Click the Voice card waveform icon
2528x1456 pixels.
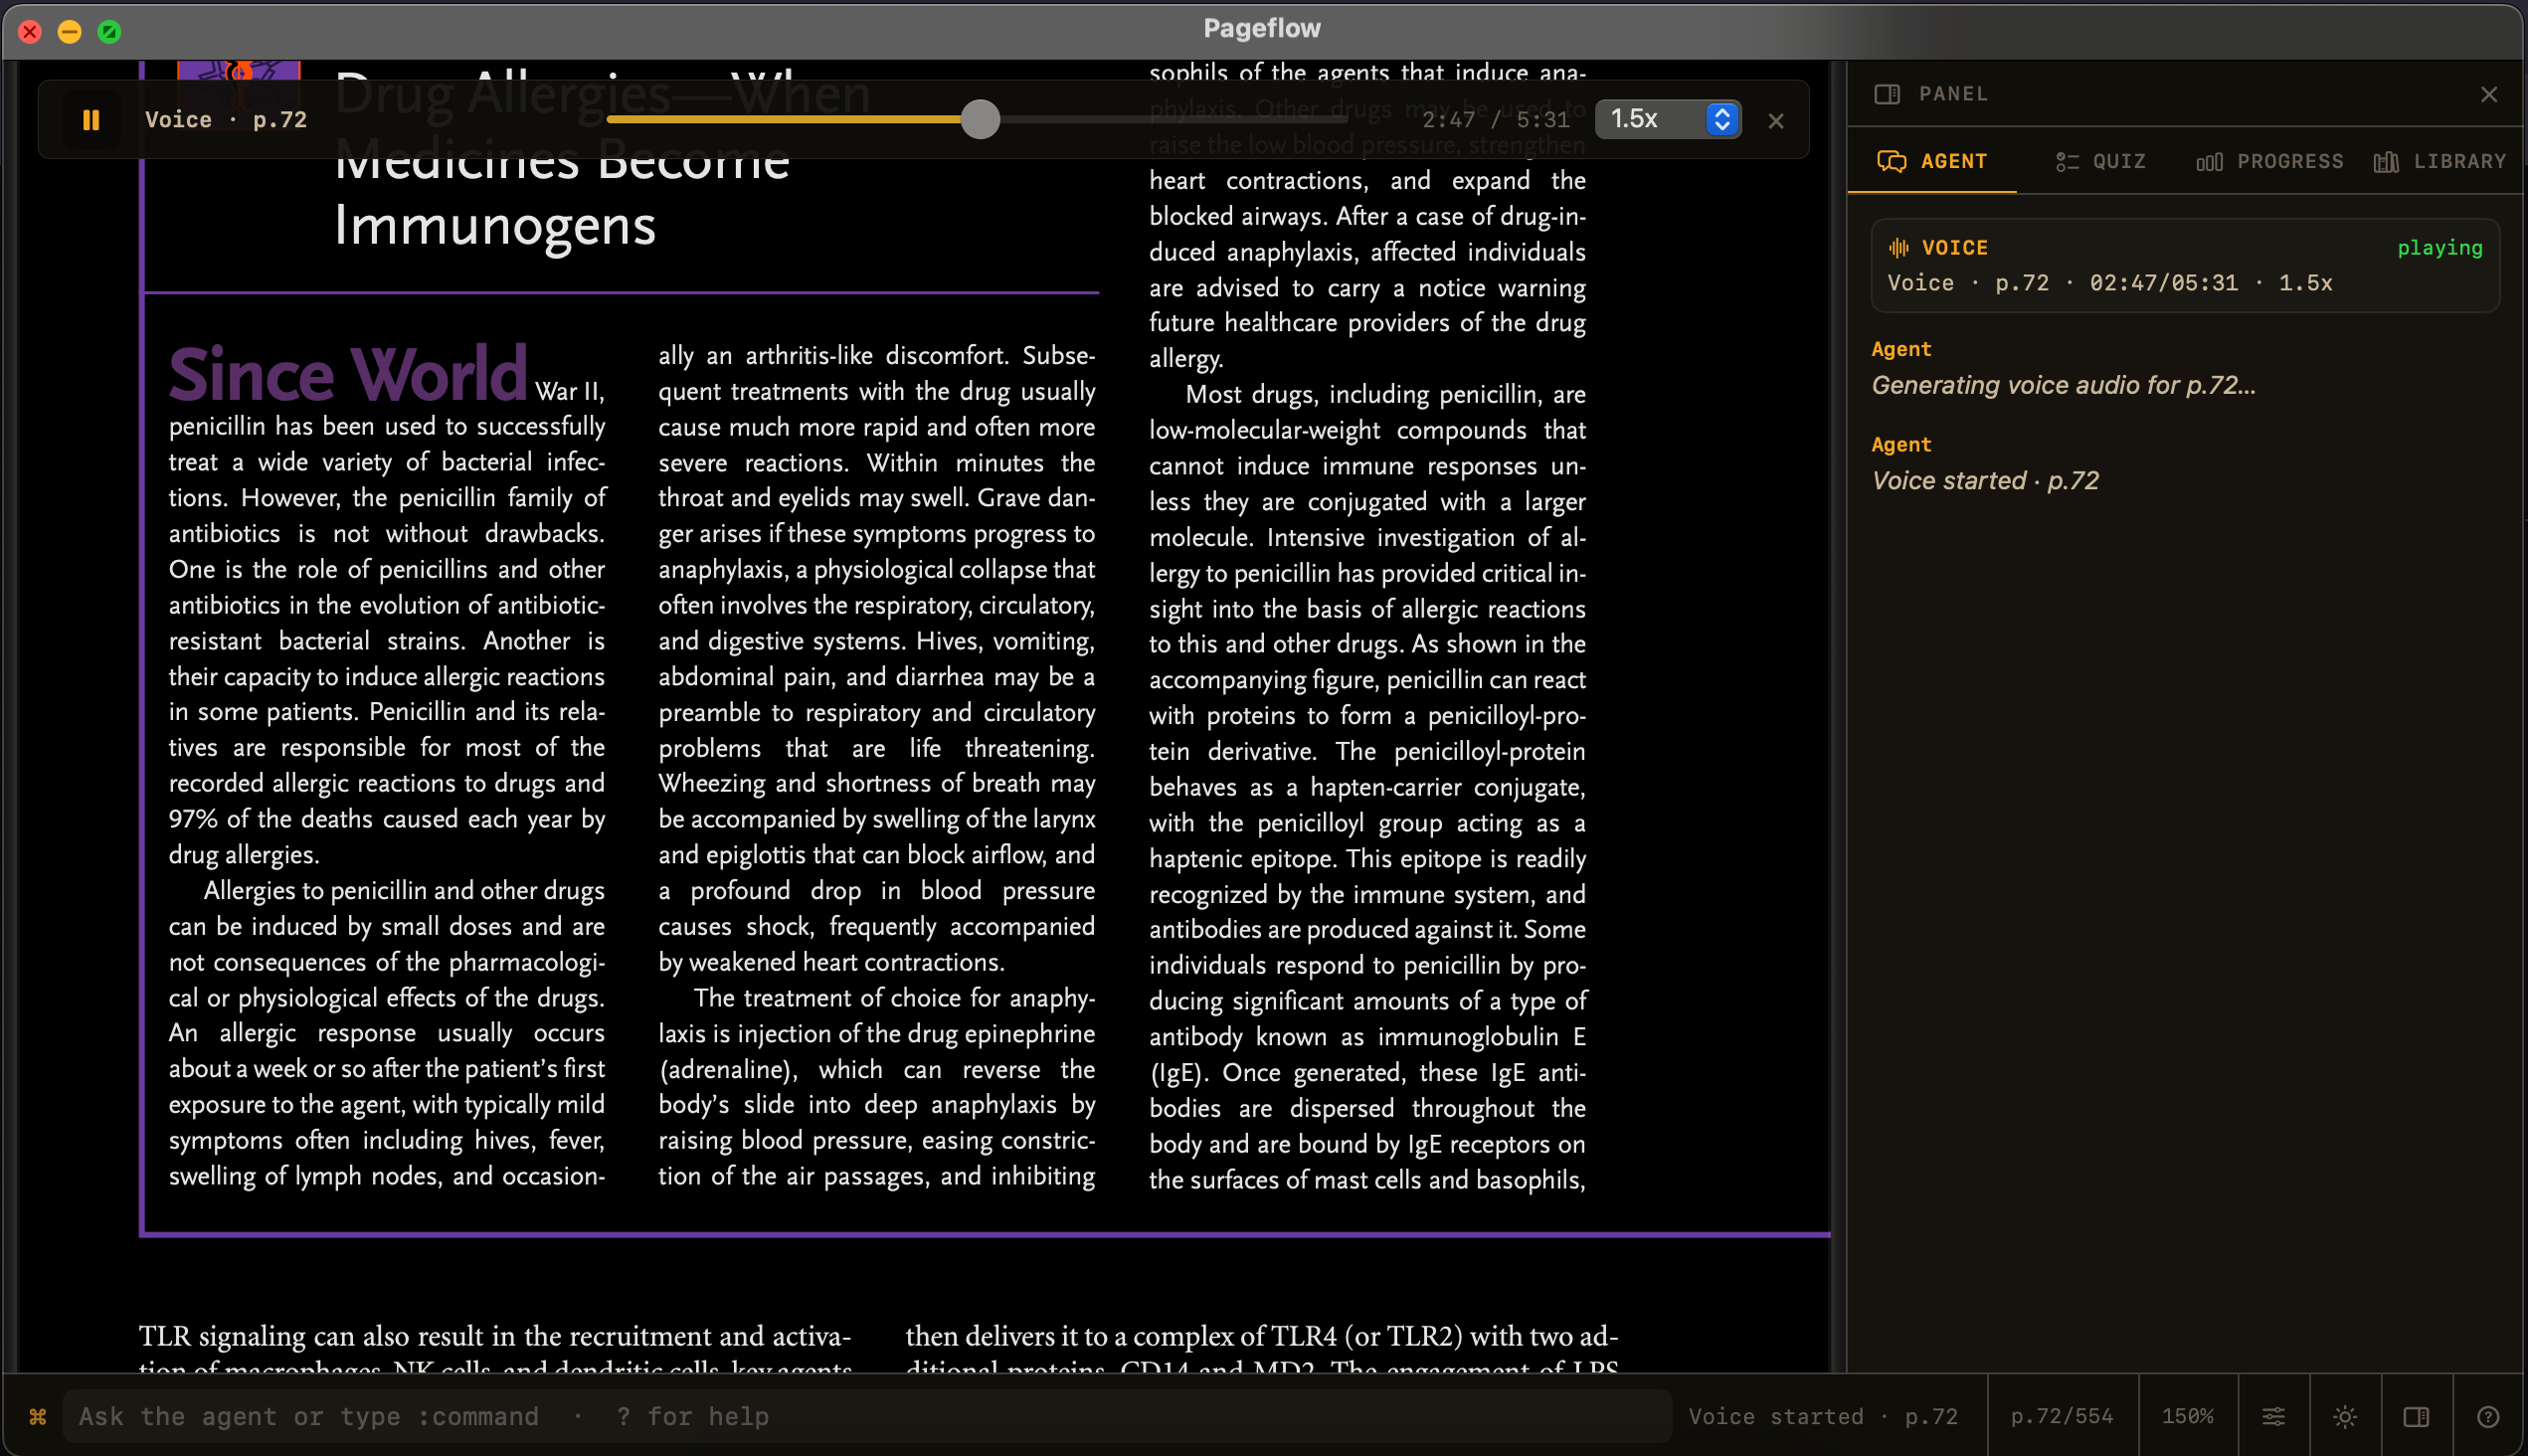point(1898,248)
